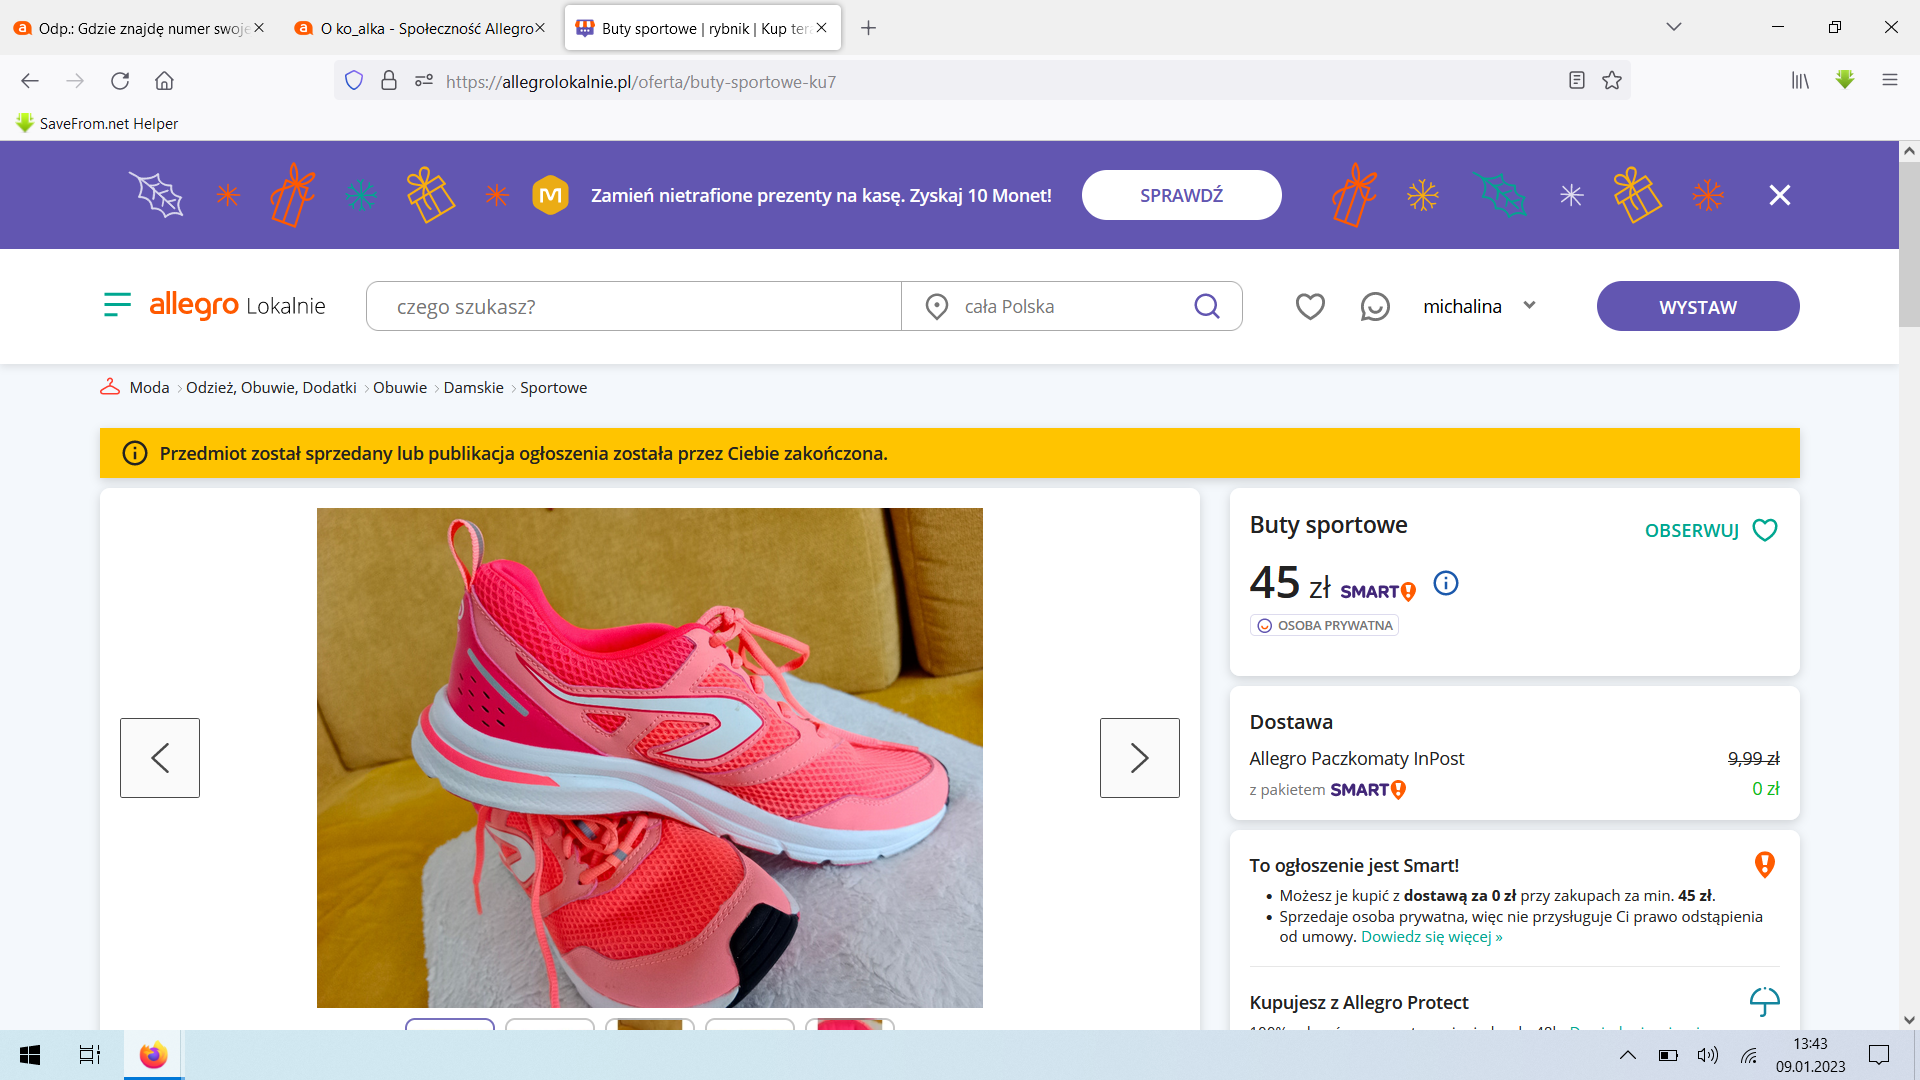Show previous product photo
Screen dimensions: 1920x1080
[x=160, y=758]
